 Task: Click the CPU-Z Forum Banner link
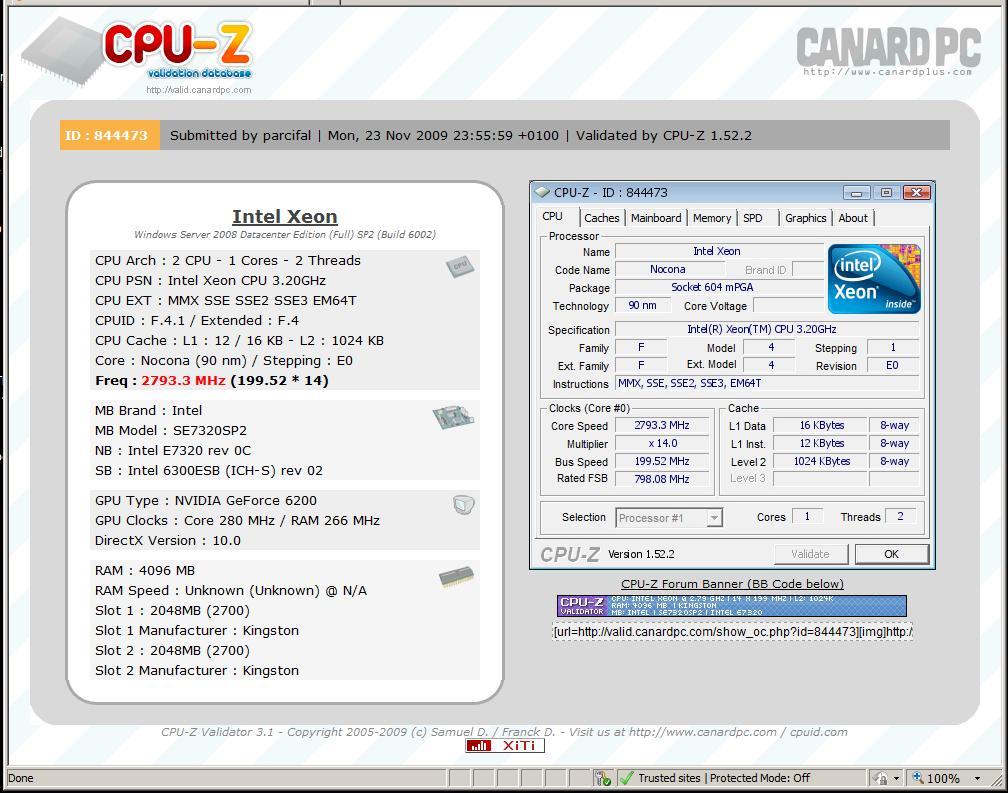(732, 584)
